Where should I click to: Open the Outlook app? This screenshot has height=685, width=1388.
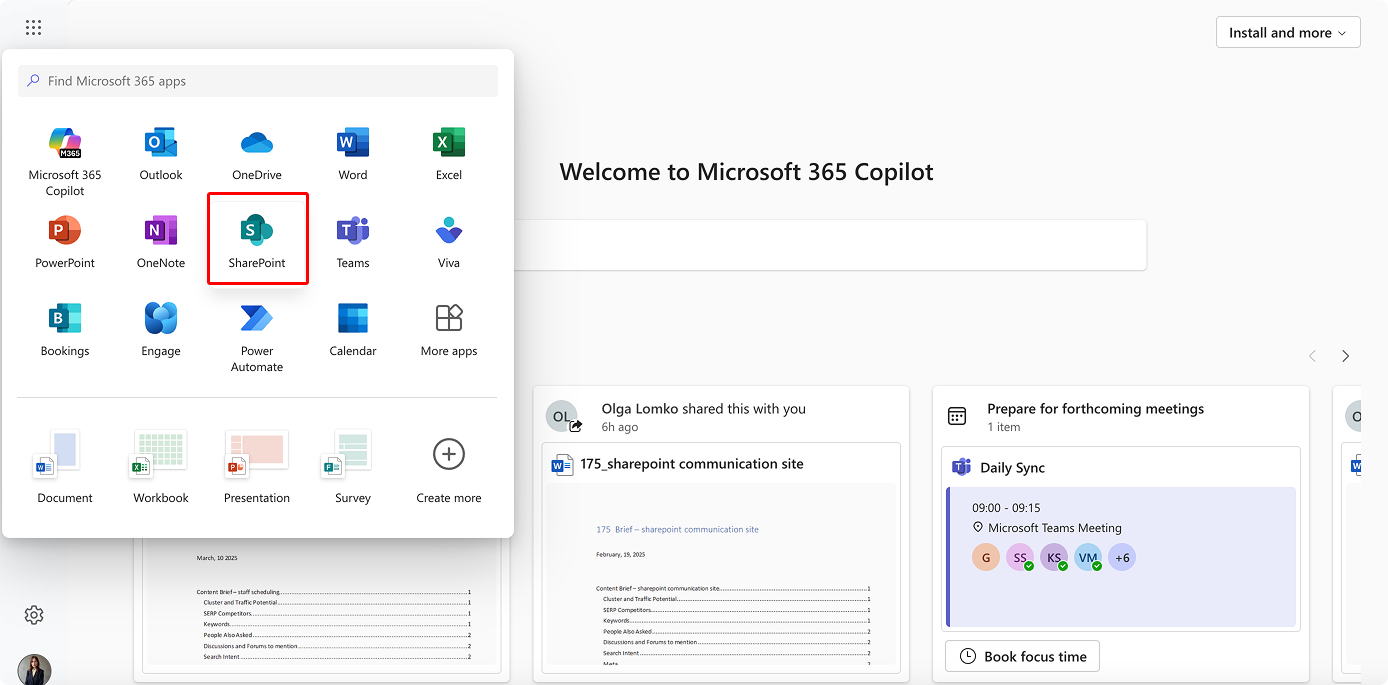click(160, 150)
